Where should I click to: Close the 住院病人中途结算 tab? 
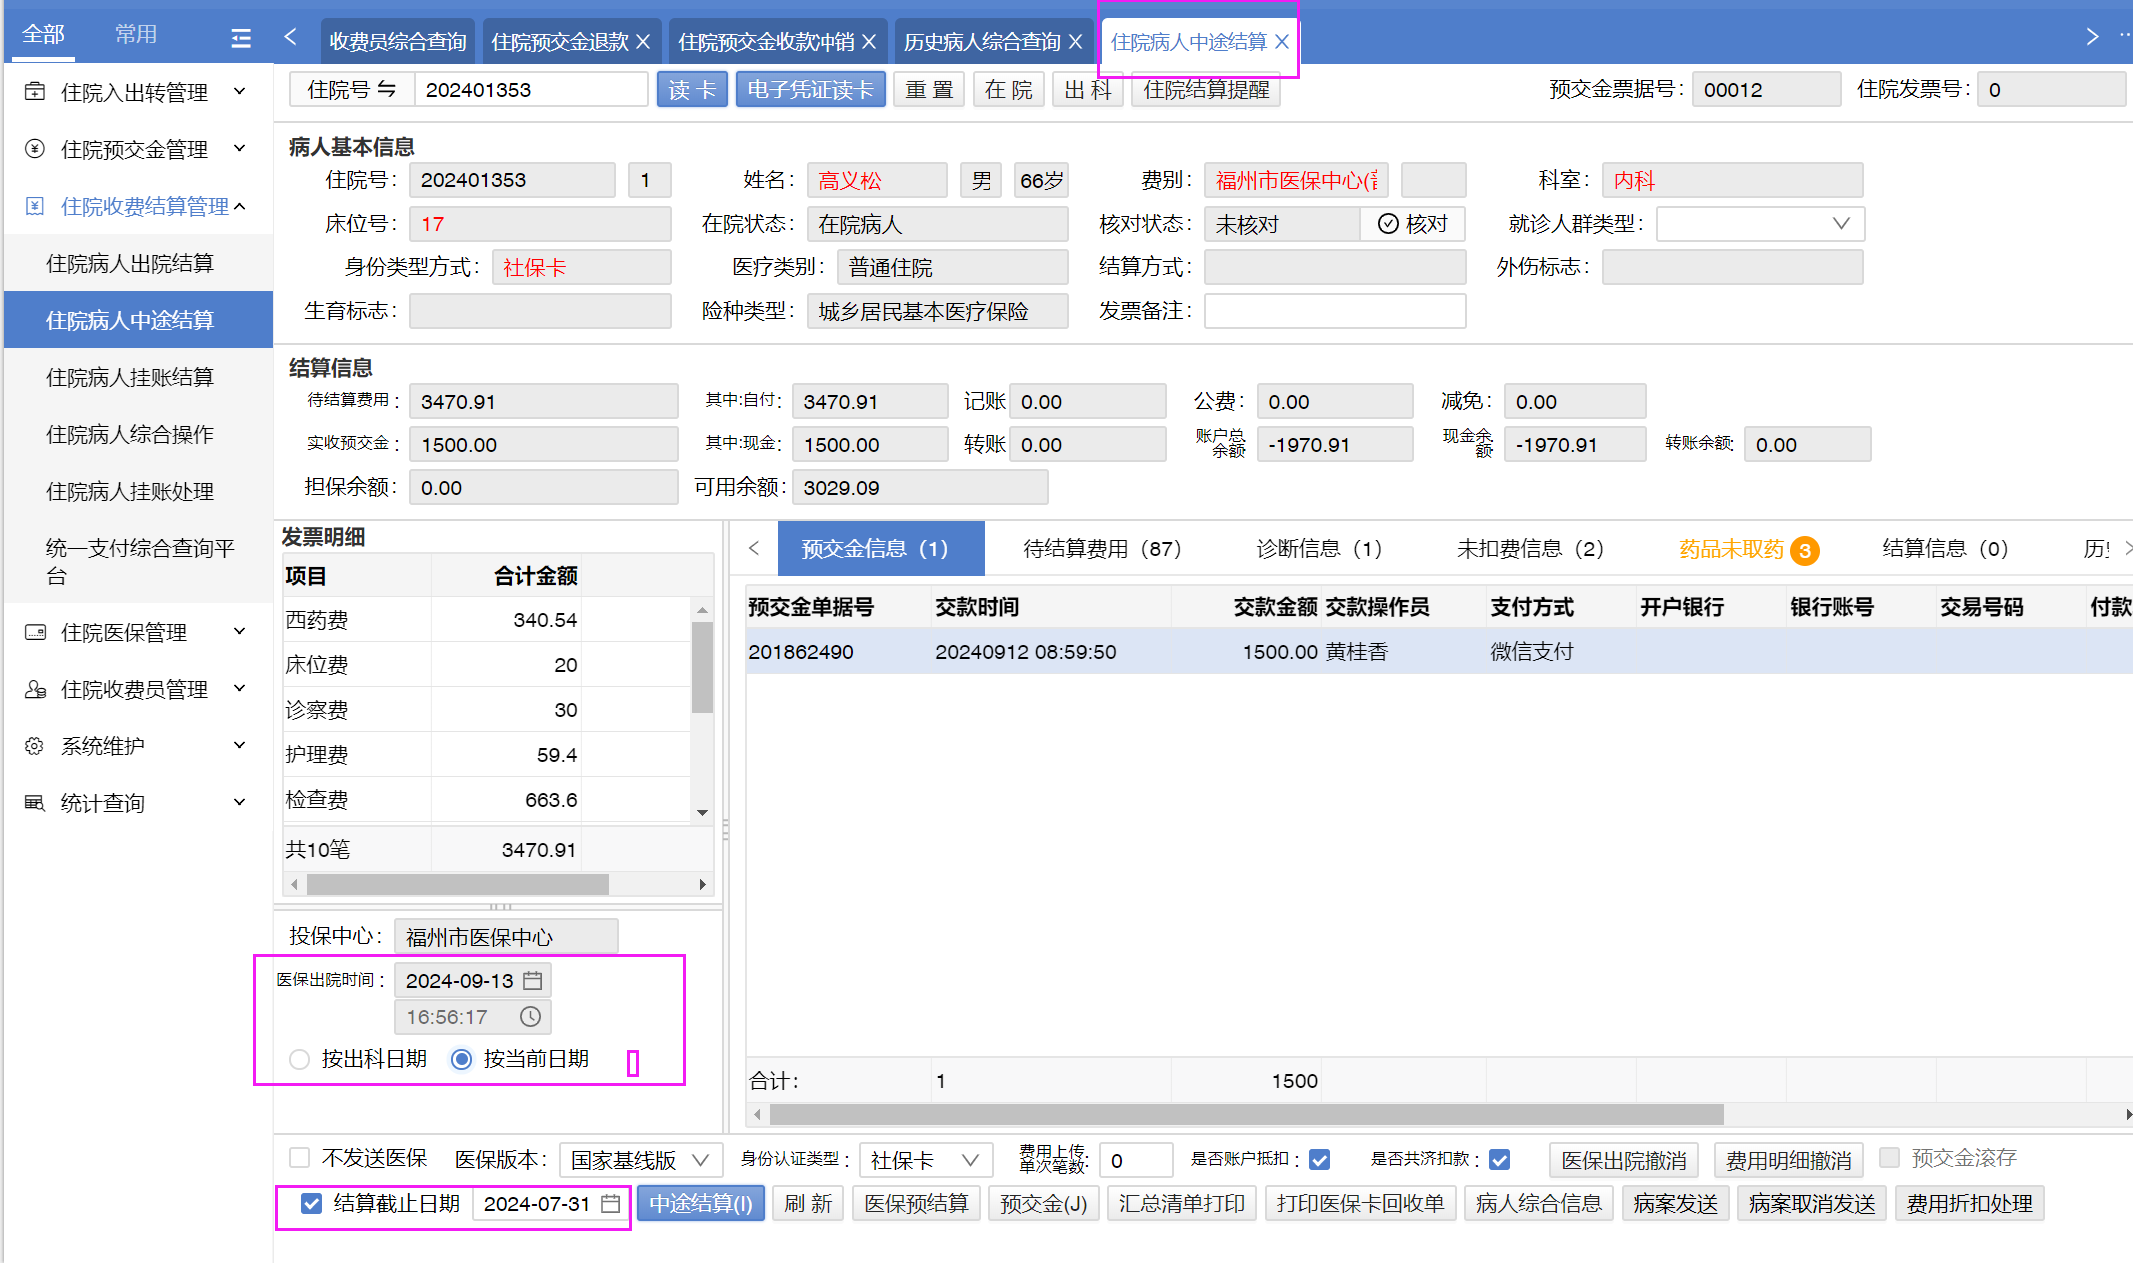point(1282,42)
